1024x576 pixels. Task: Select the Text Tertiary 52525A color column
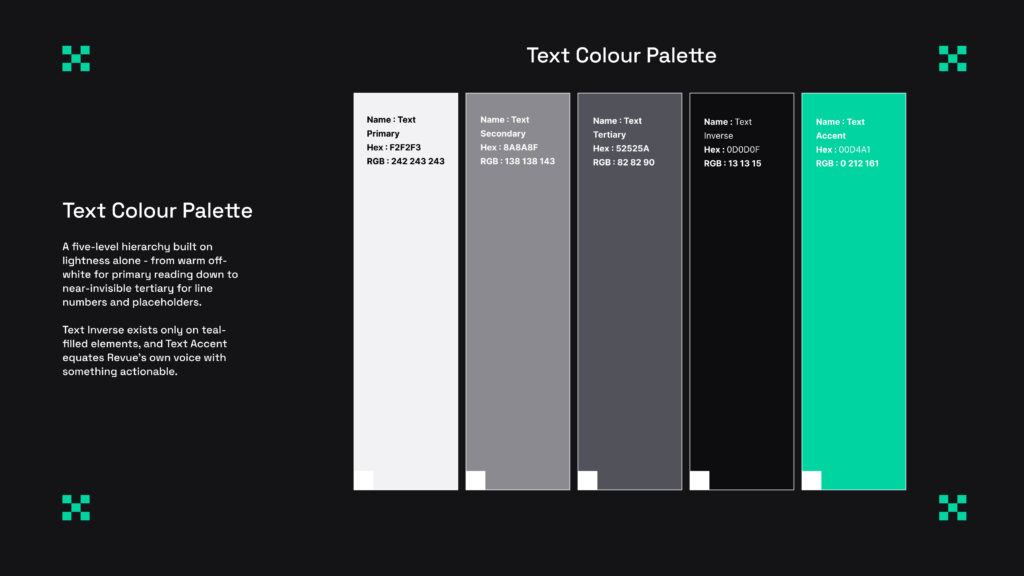[630, 291]
